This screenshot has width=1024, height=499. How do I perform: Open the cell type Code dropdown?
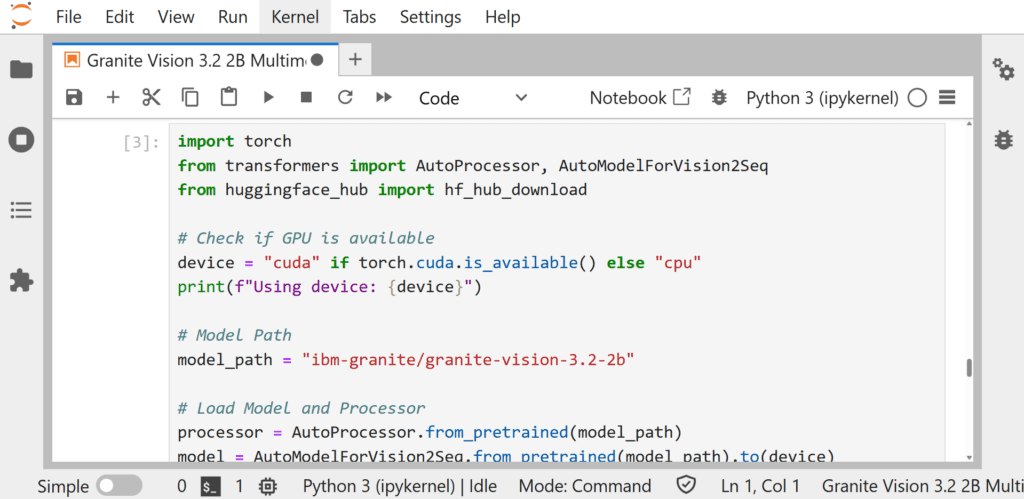[473, 98]
